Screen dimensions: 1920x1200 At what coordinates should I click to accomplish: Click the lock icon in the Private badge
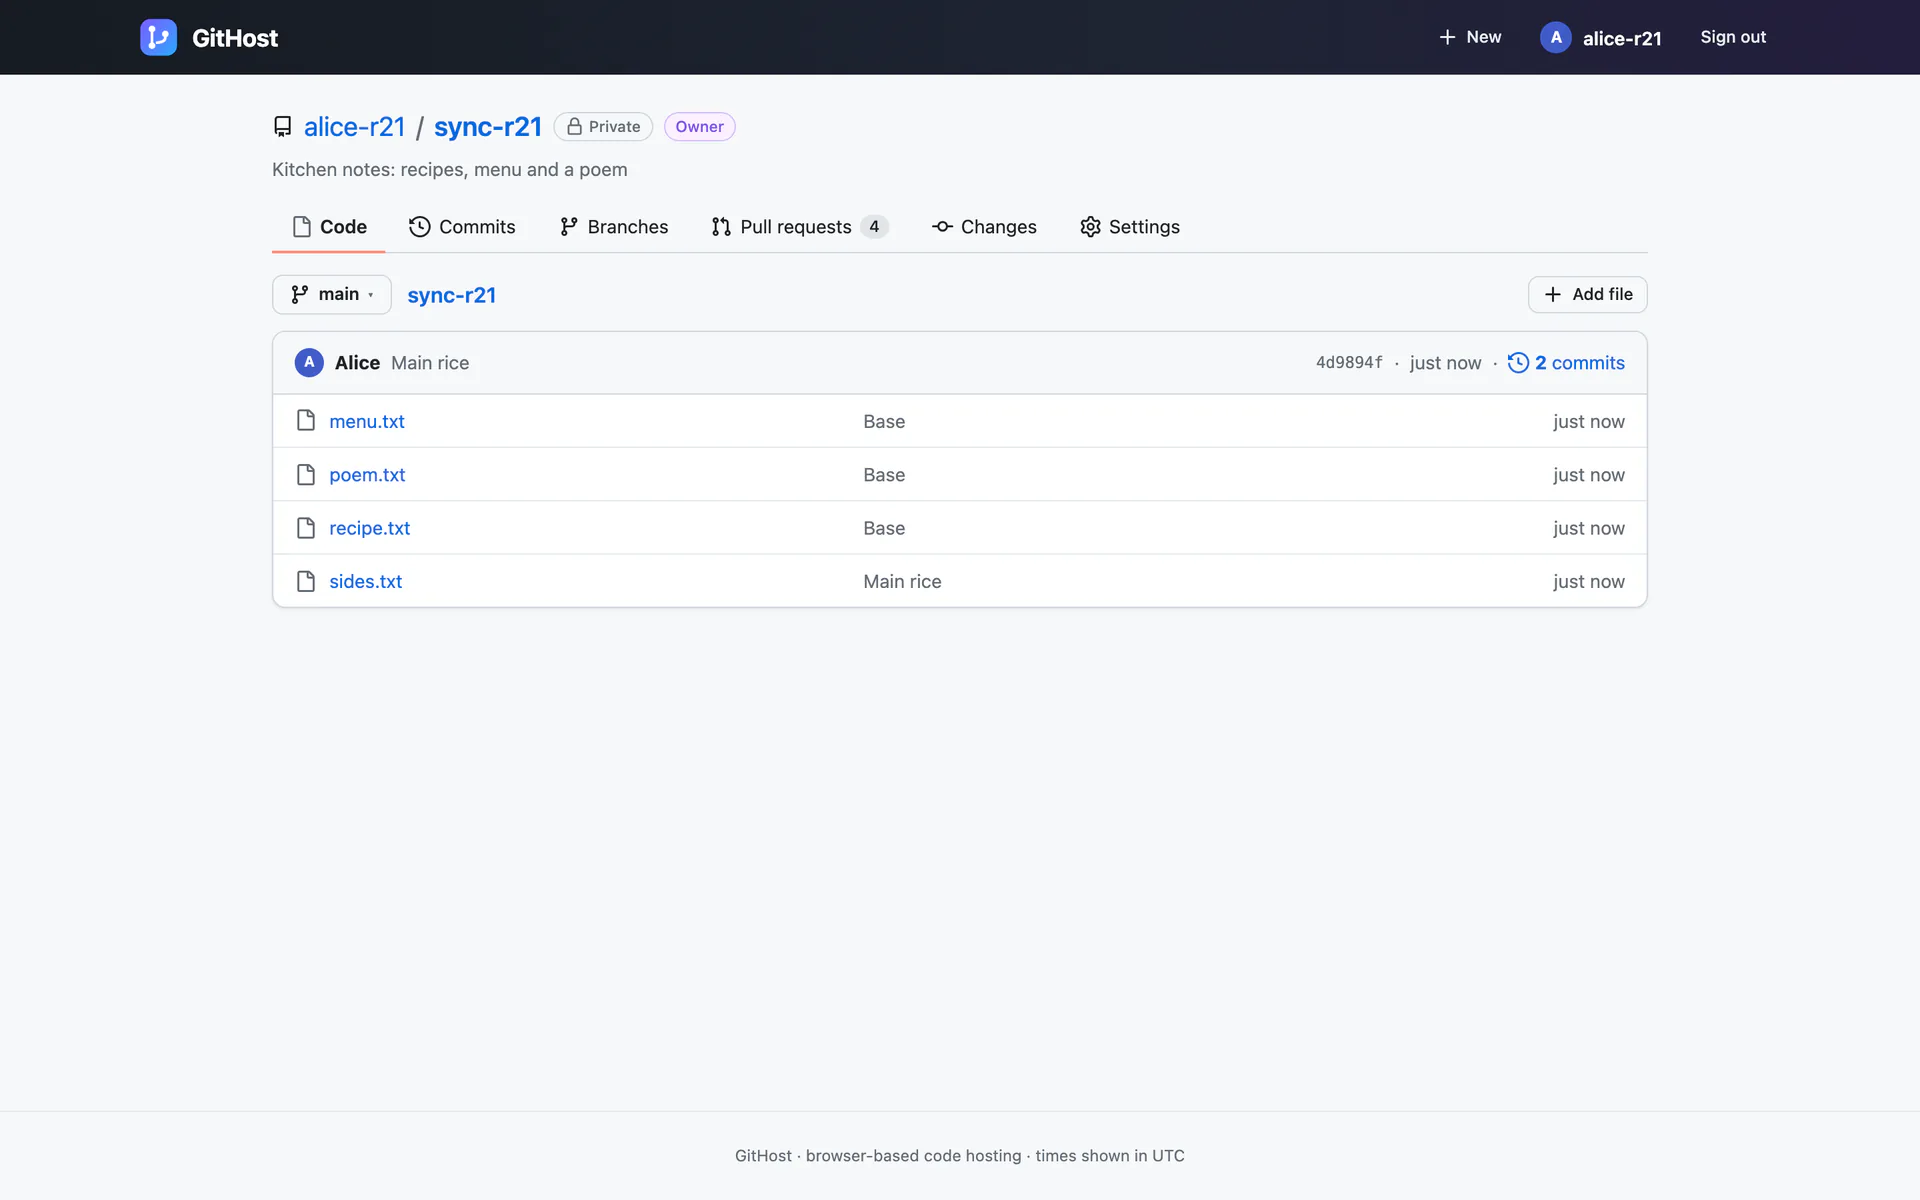point(575,127)
